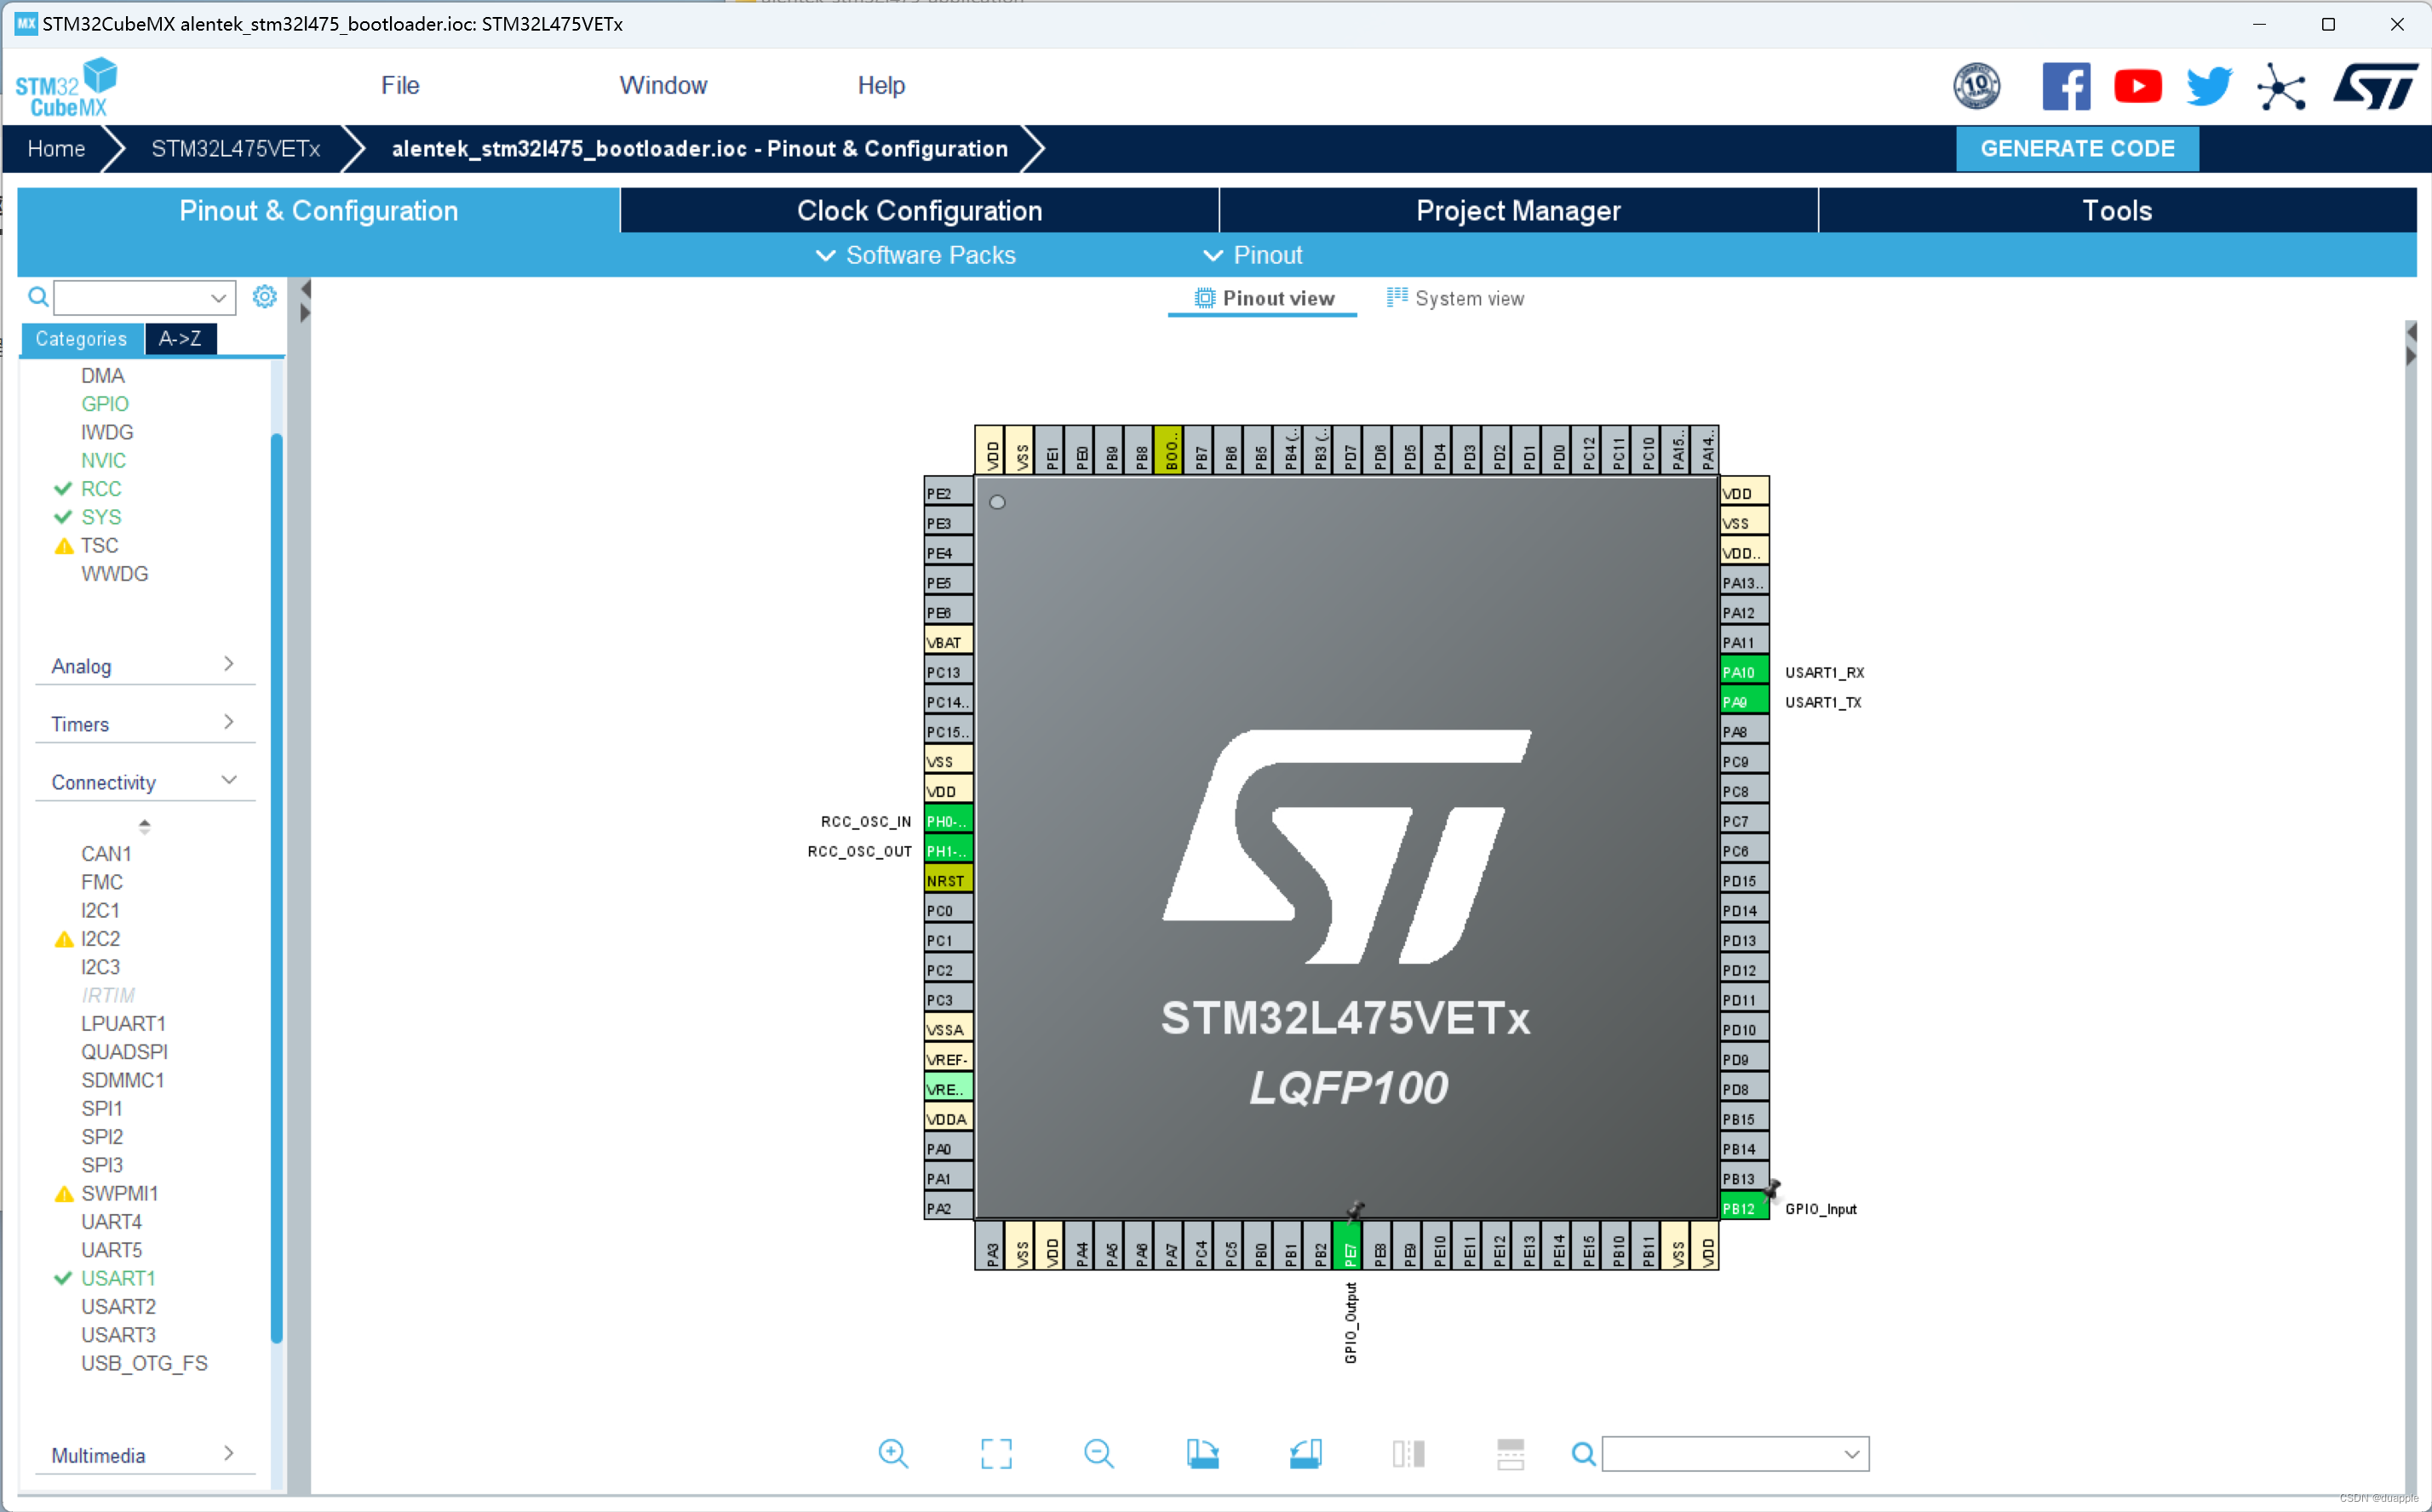2432x1512 pixels.
Task: Rotate the chip view counter-clockwise
Action: [x=1305, y=1453]
